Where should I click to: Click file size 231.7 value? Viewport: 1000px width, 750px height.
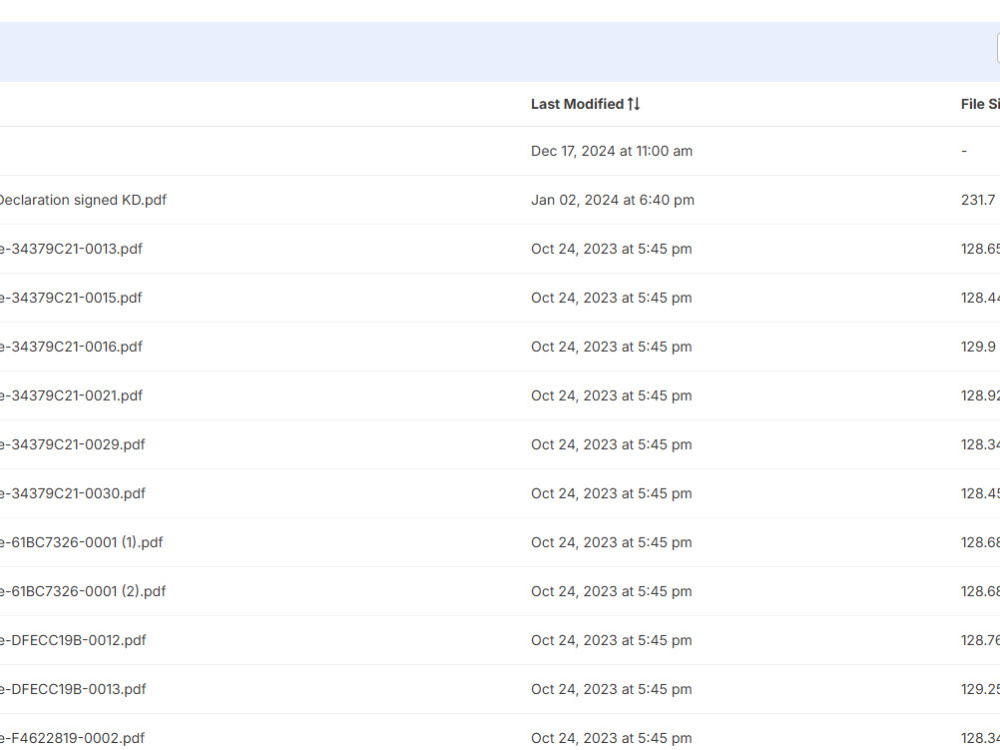(980, 200)
